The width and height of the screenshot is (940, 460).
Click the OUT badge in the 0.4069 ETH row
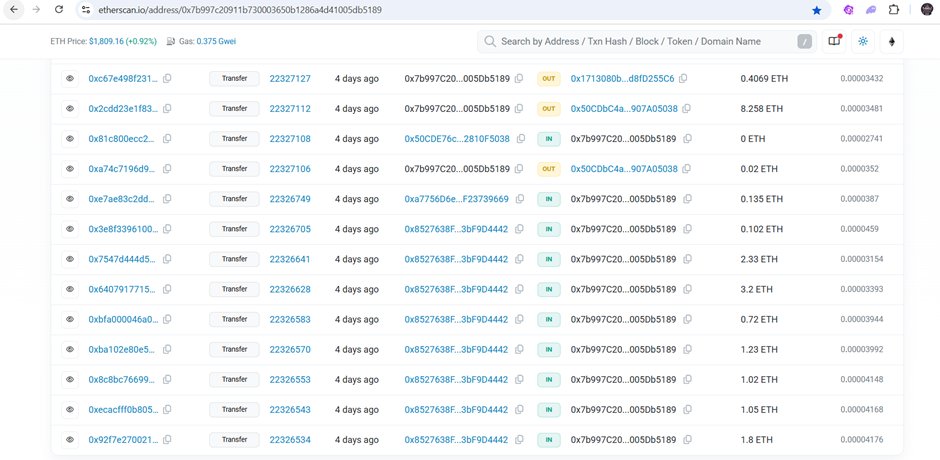coord(549,79)
